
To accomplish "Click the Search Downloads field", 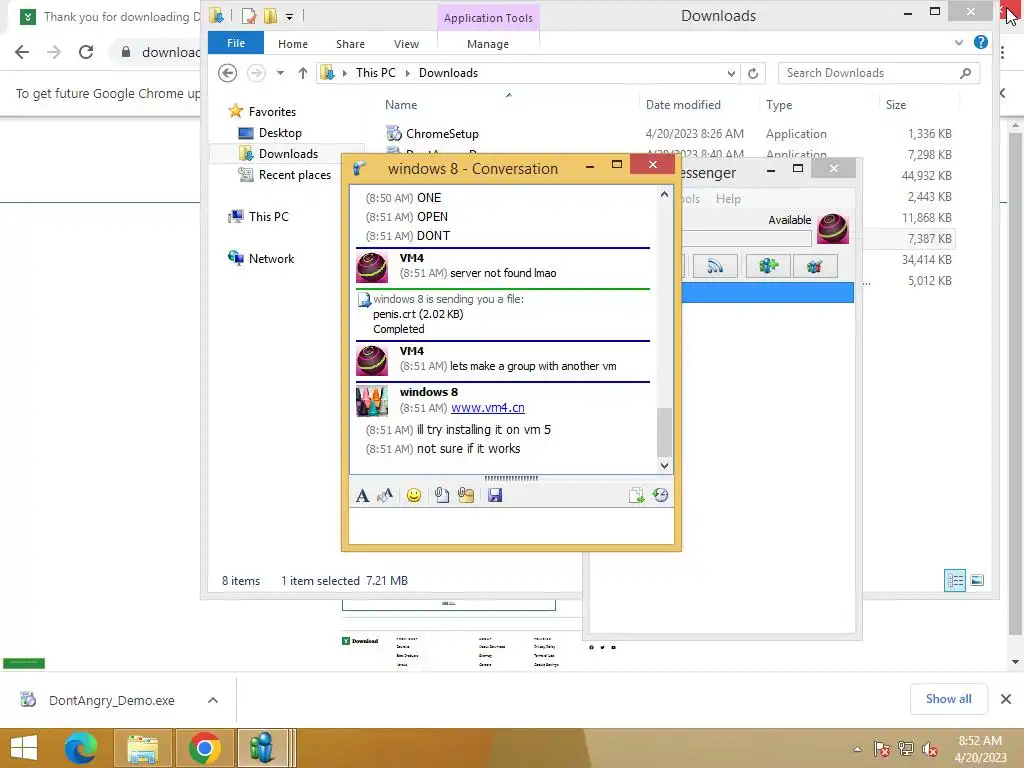I will point(878,73).
